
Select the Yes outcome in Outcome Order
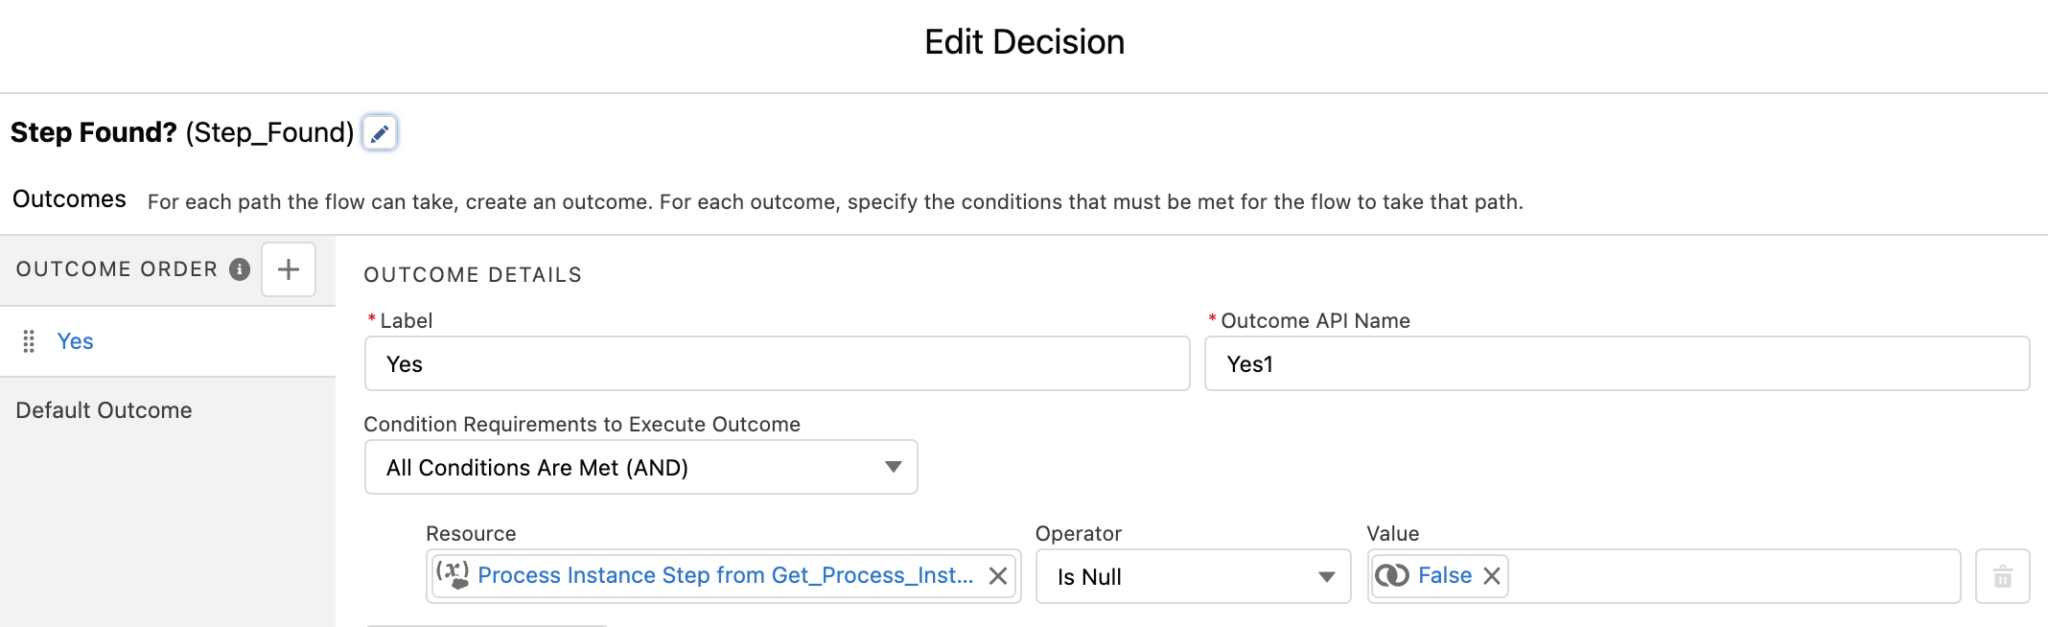click(75, 341)
